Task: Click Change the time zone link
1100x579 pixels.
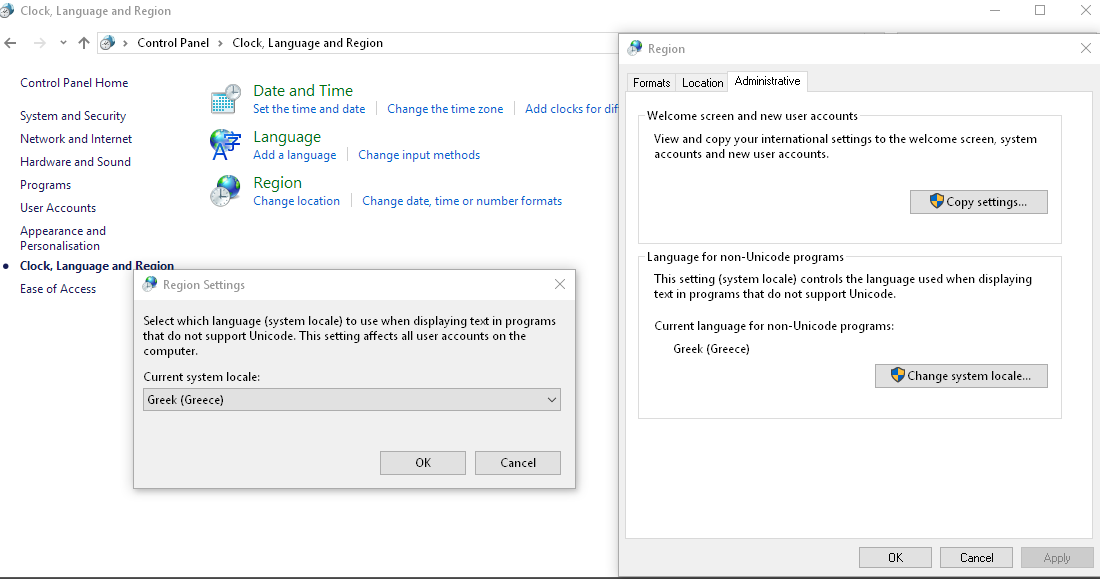Action: pos(445,109)
